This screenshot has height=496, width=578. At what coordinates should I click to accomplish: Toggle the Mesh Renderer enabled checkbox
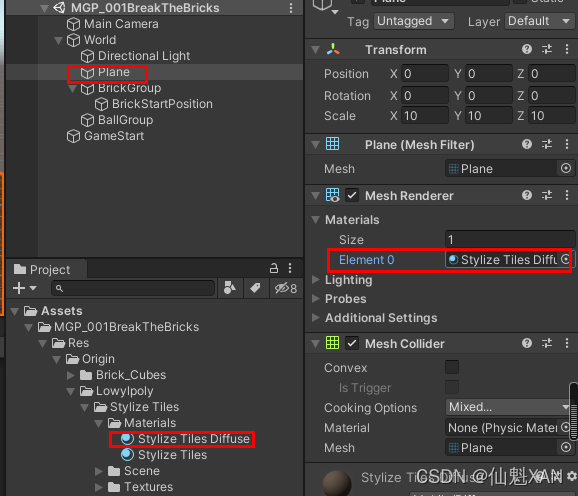352,195
